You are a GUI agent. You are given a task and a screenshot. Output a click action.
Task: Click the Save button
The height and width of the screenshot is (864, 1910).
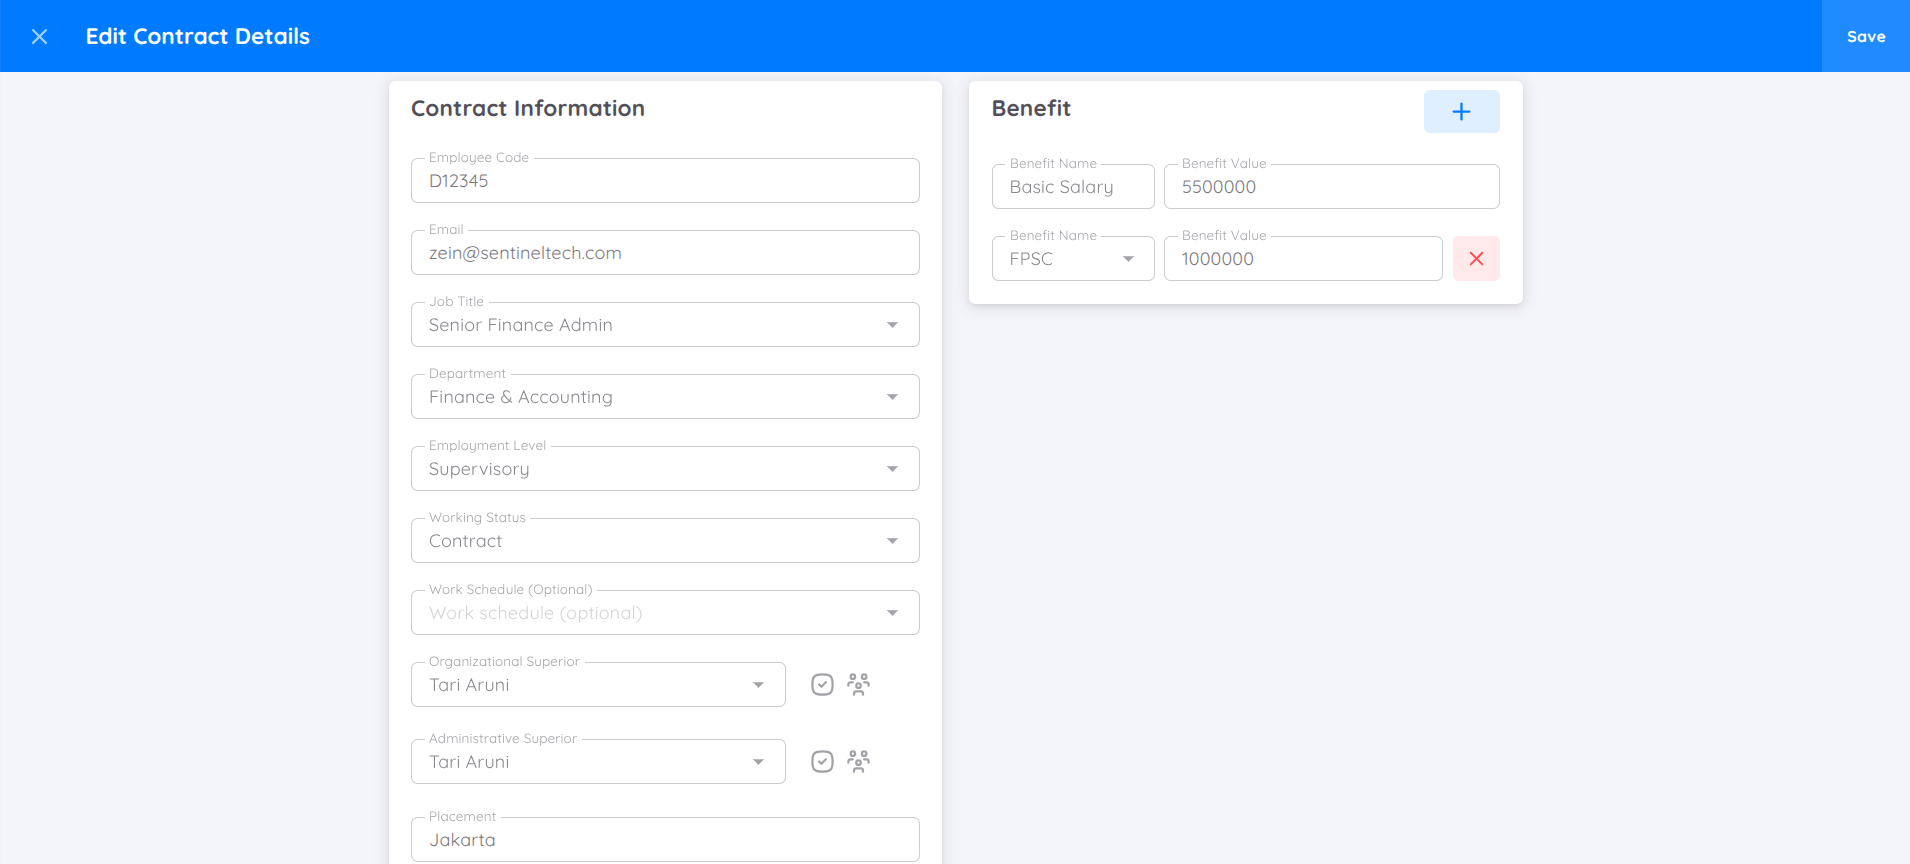coord(1865,37)
